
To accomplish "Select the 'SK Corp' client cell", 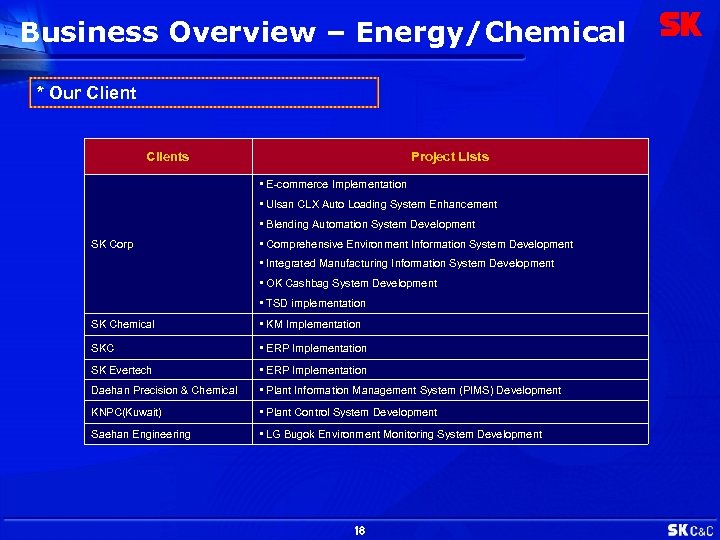I will point(168,244).
